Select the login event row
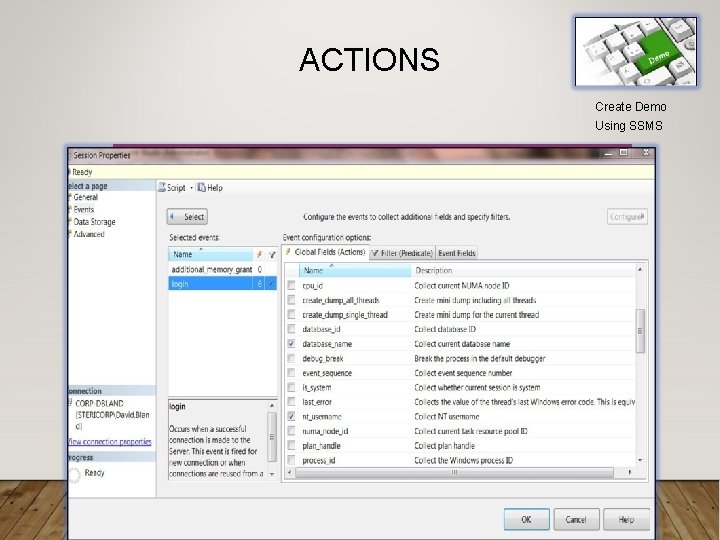The height and width of the screenshot is (540, 720). tap(222, 284)
